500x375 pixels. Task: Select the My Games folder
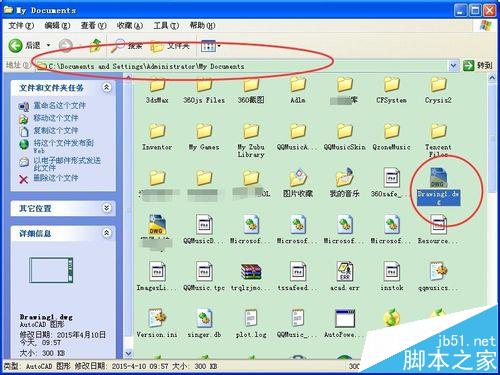[x=204, y=137]
